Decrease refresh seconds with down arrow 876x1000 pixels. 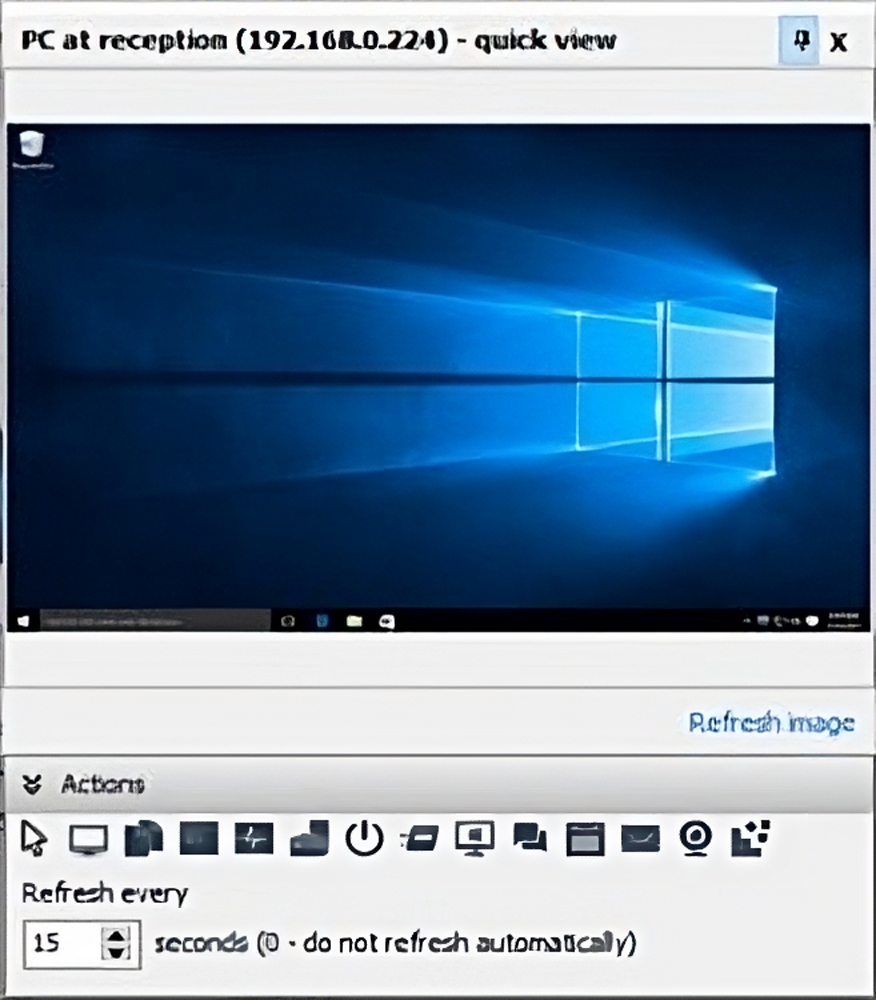tap(116, 952)
